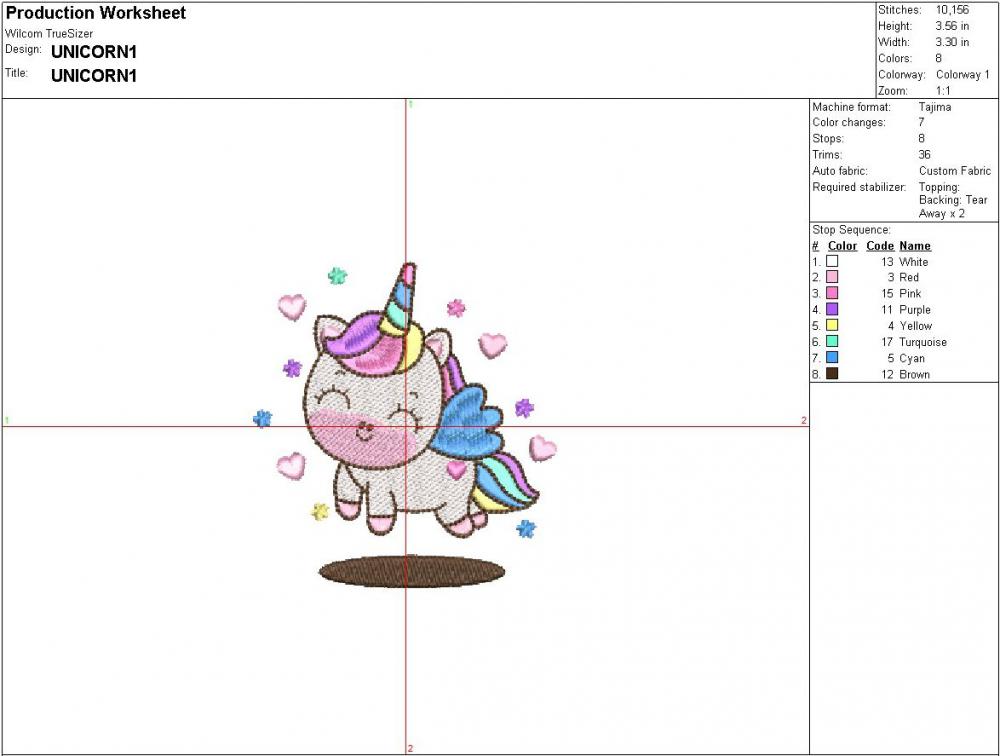Select the Brown color swatch
1000x756 pixels.
coord(832,373)
